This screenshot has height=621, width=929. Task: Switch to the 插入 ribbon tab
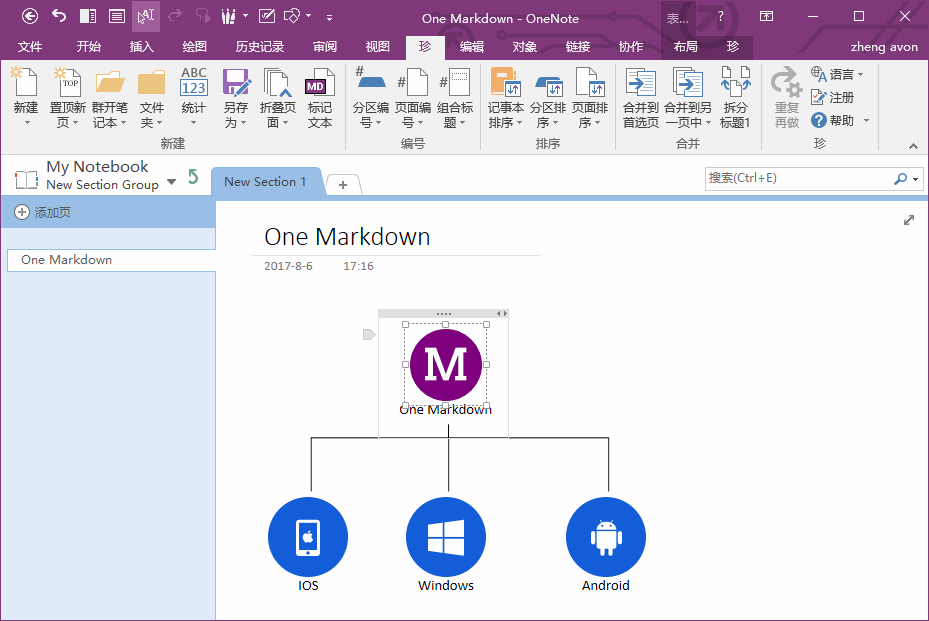pos(141,47)
